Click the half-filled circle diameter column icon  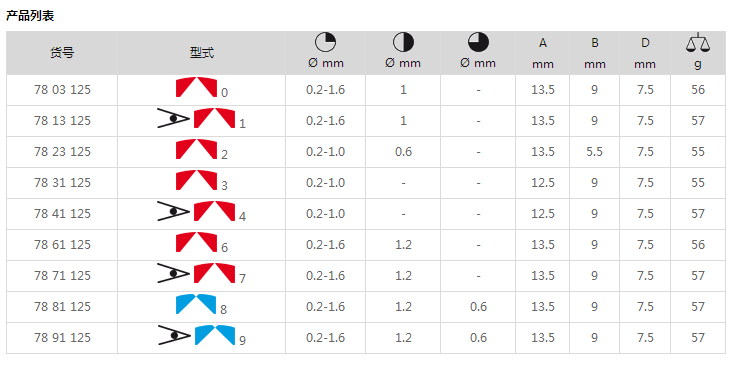[x=403, y=43]
